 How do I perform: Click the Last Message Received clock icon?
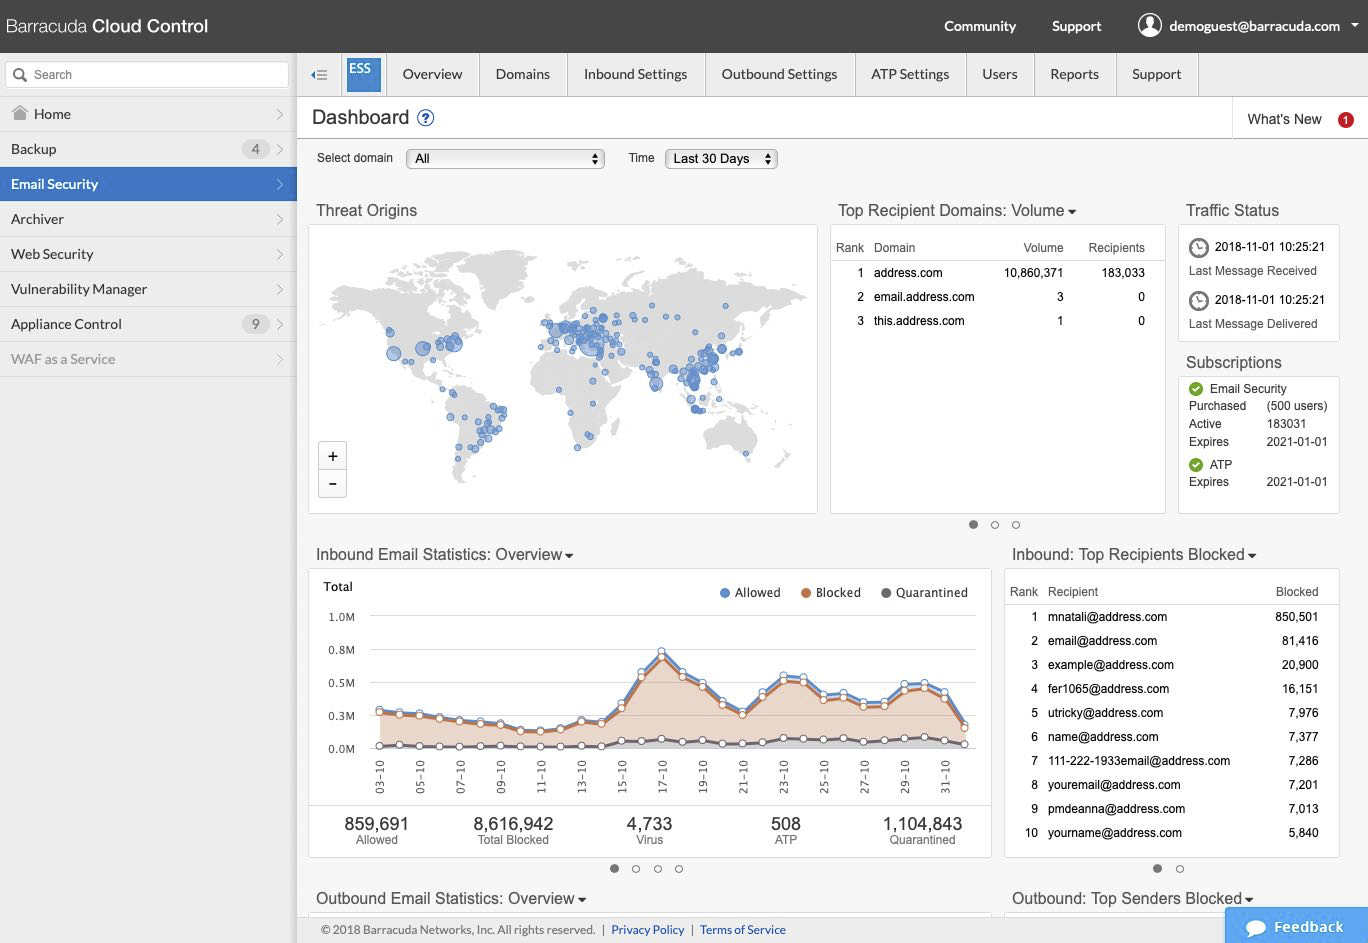pos(1199,248)
